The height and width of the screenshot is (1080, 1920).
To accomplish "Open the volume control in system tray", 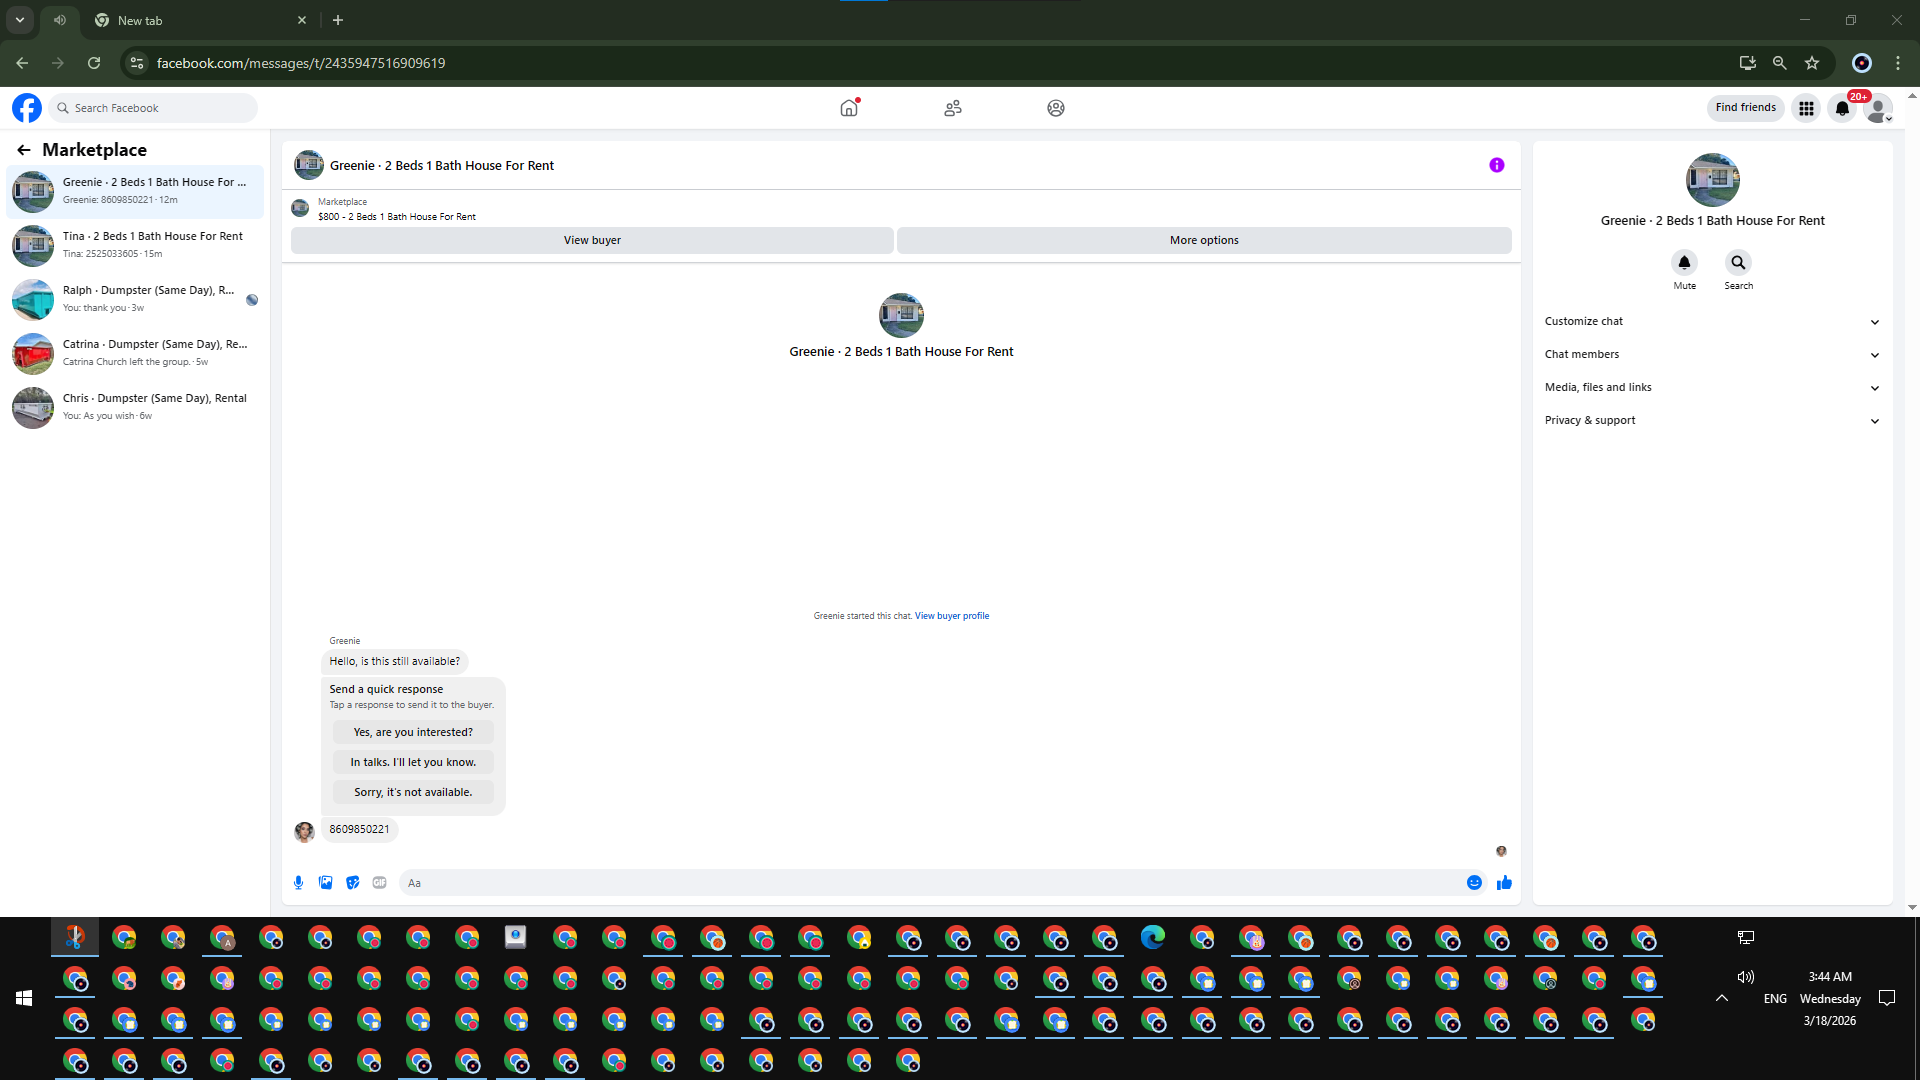I will click(1746, 977).
